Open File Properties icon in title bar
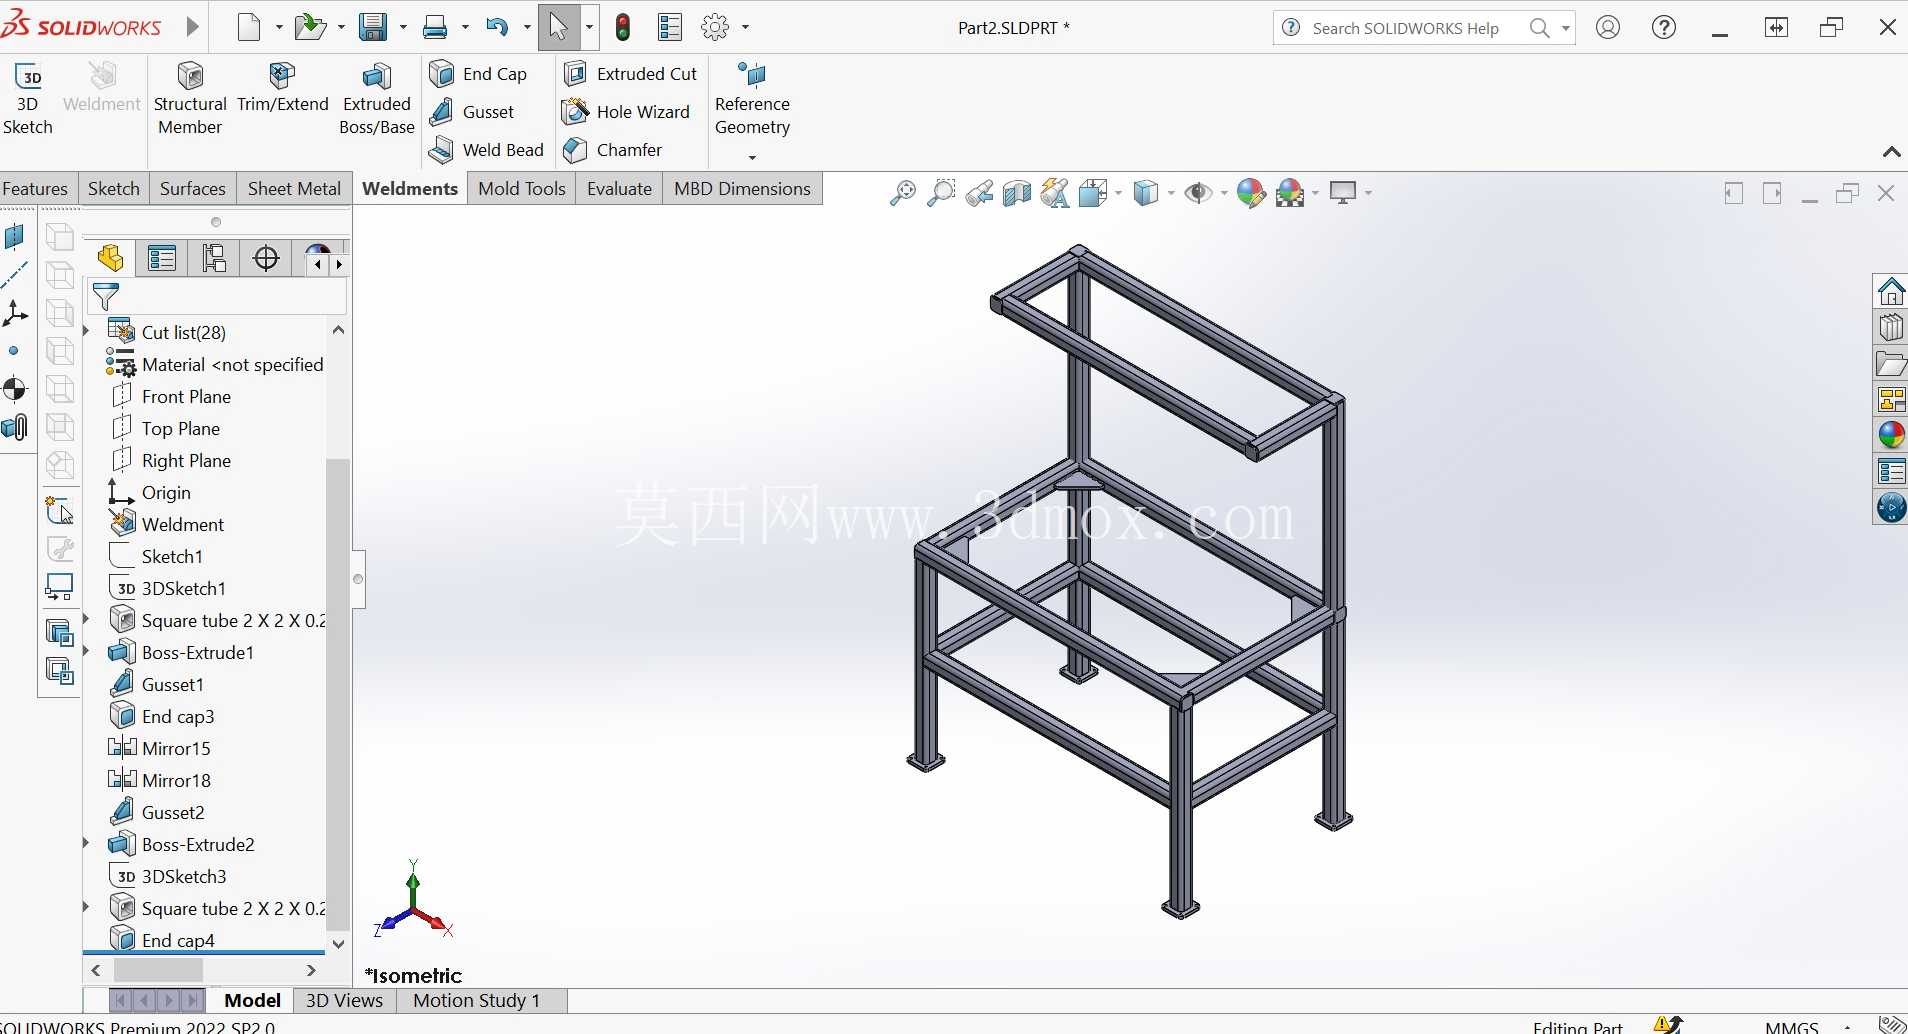 coord(670,27)
